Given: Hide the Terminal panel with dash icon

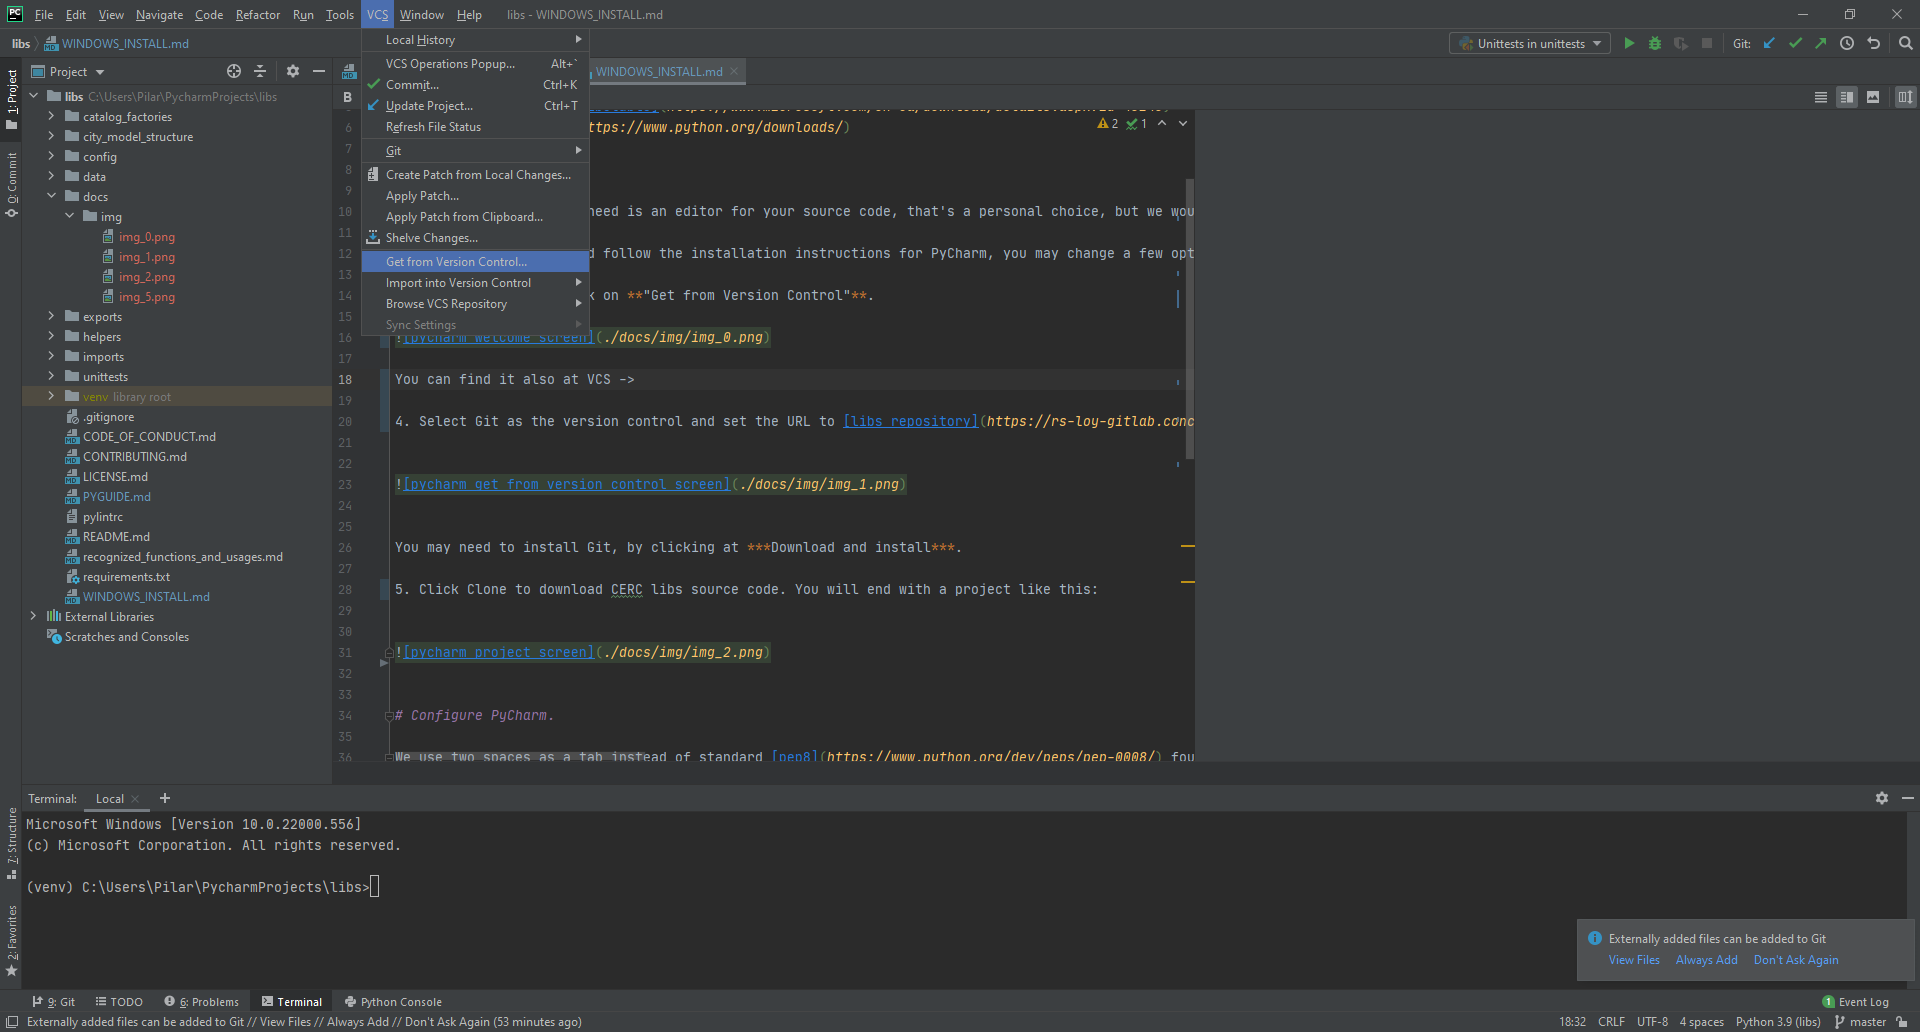Looking at the screenshot, I should coord(1908,798).
